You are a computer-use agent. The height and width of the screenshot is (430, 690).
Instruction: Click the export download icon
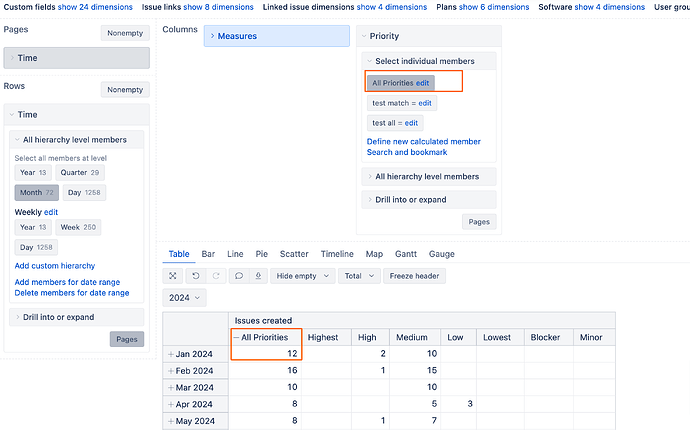click(x=257, y=276)
